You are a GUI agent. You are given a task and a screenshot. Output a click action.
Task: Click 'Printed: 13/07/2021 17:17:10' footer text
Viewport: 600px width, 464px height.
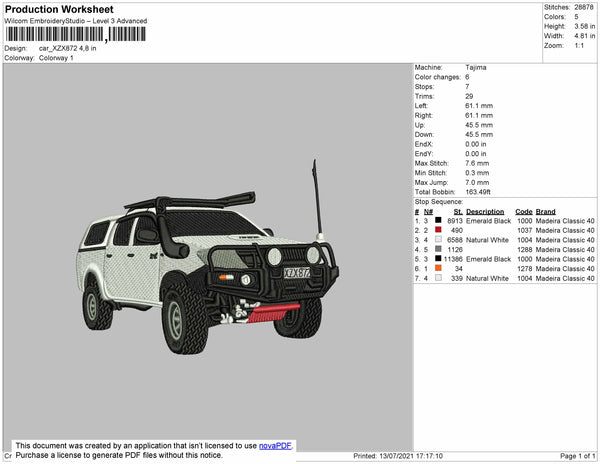coord(398,456)
